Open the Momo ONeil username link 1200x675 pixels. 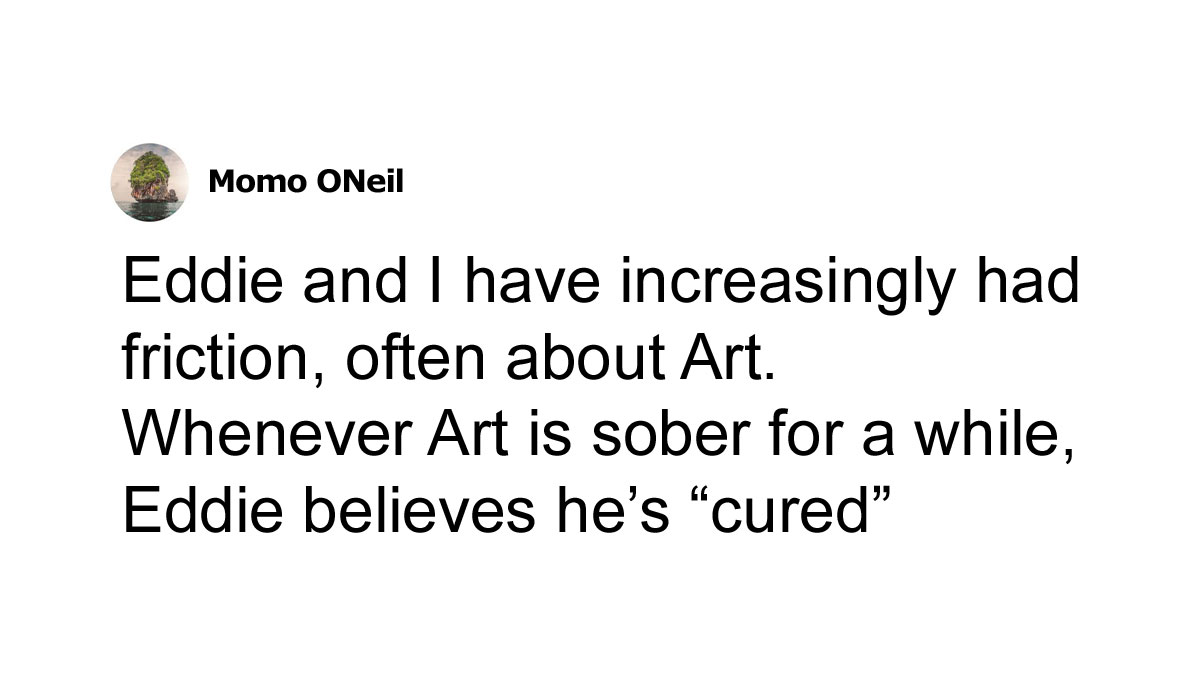307,182
